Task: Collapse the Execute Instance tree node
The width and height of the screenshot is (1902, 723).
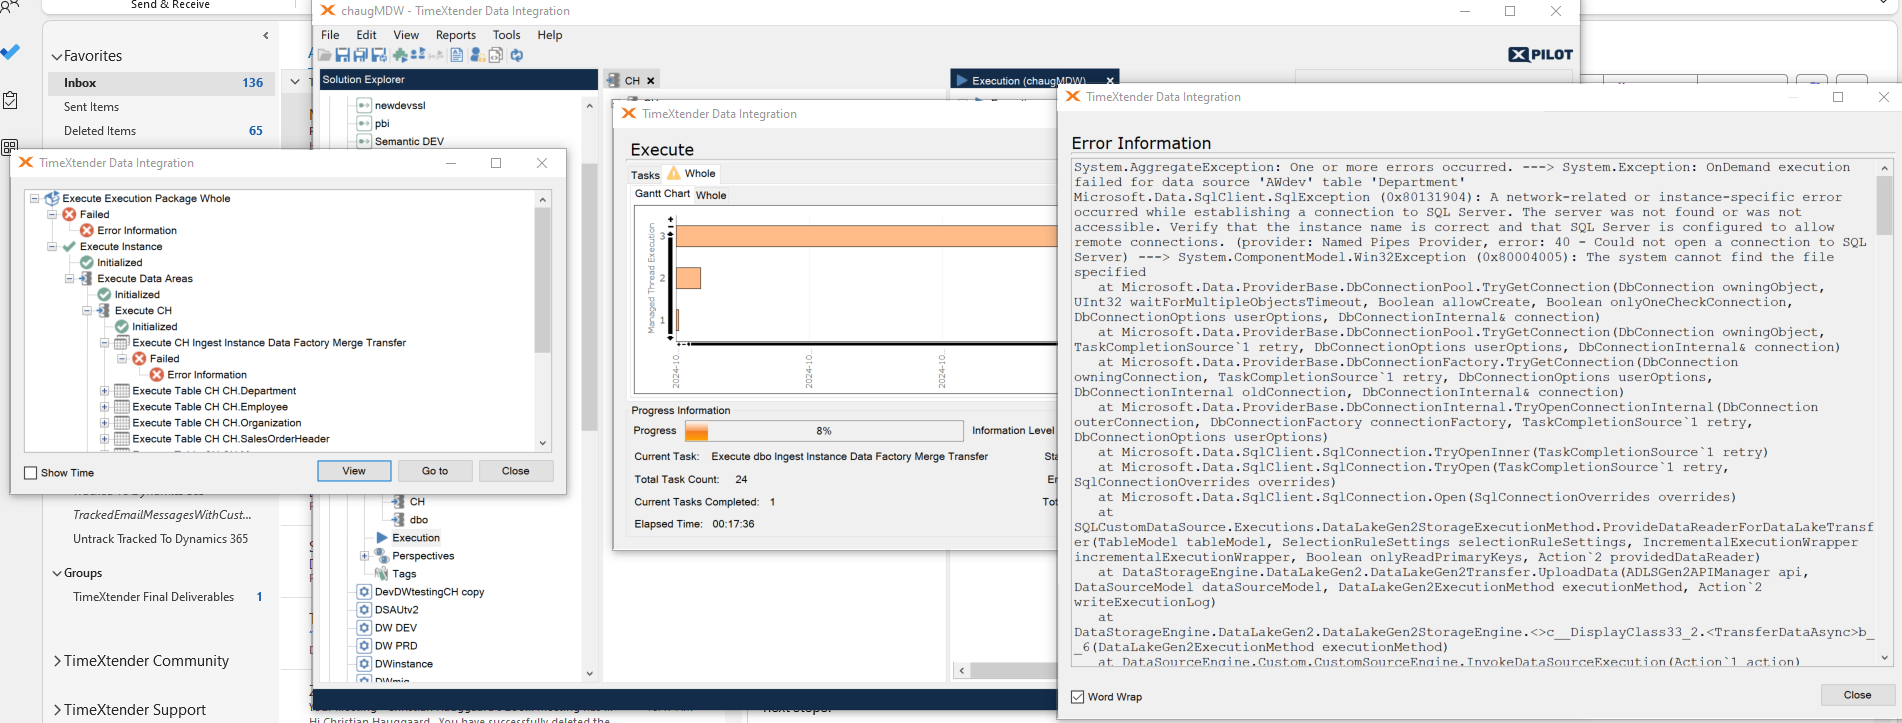Action: pyautogui.click(x=52, y=246)
